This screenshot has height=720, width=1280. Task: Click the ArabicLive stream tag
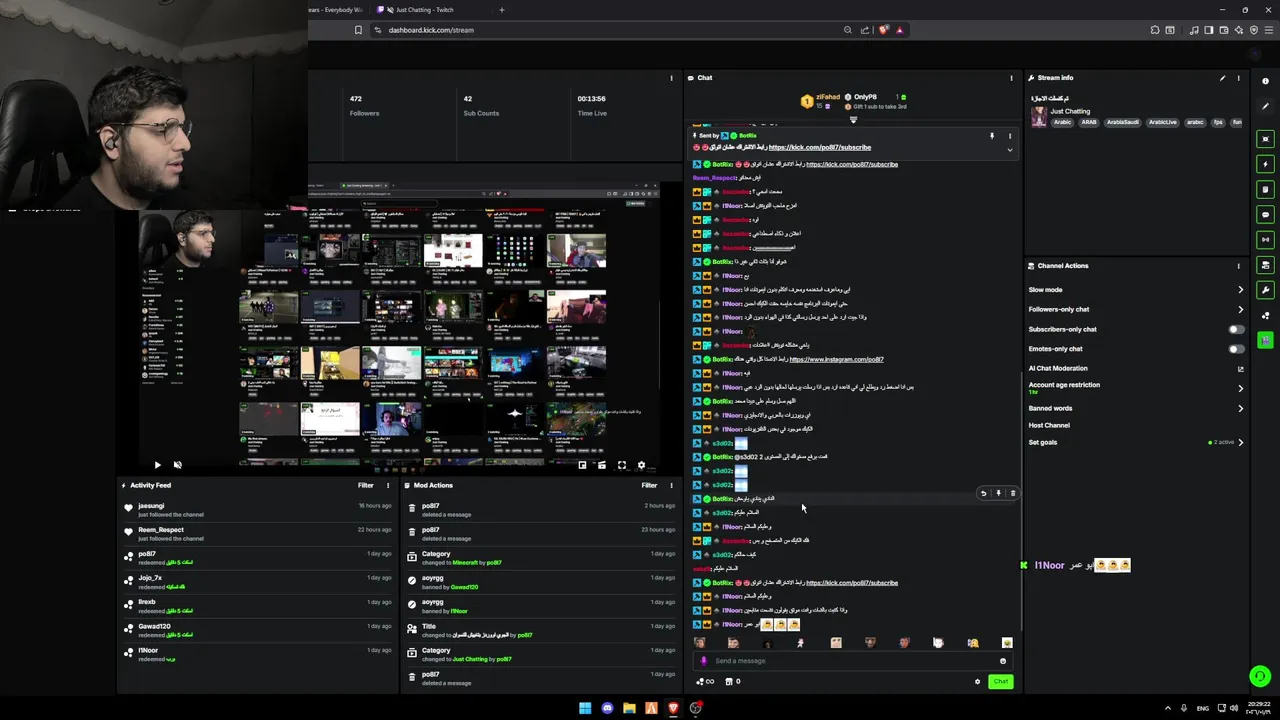pos(1162,122)
